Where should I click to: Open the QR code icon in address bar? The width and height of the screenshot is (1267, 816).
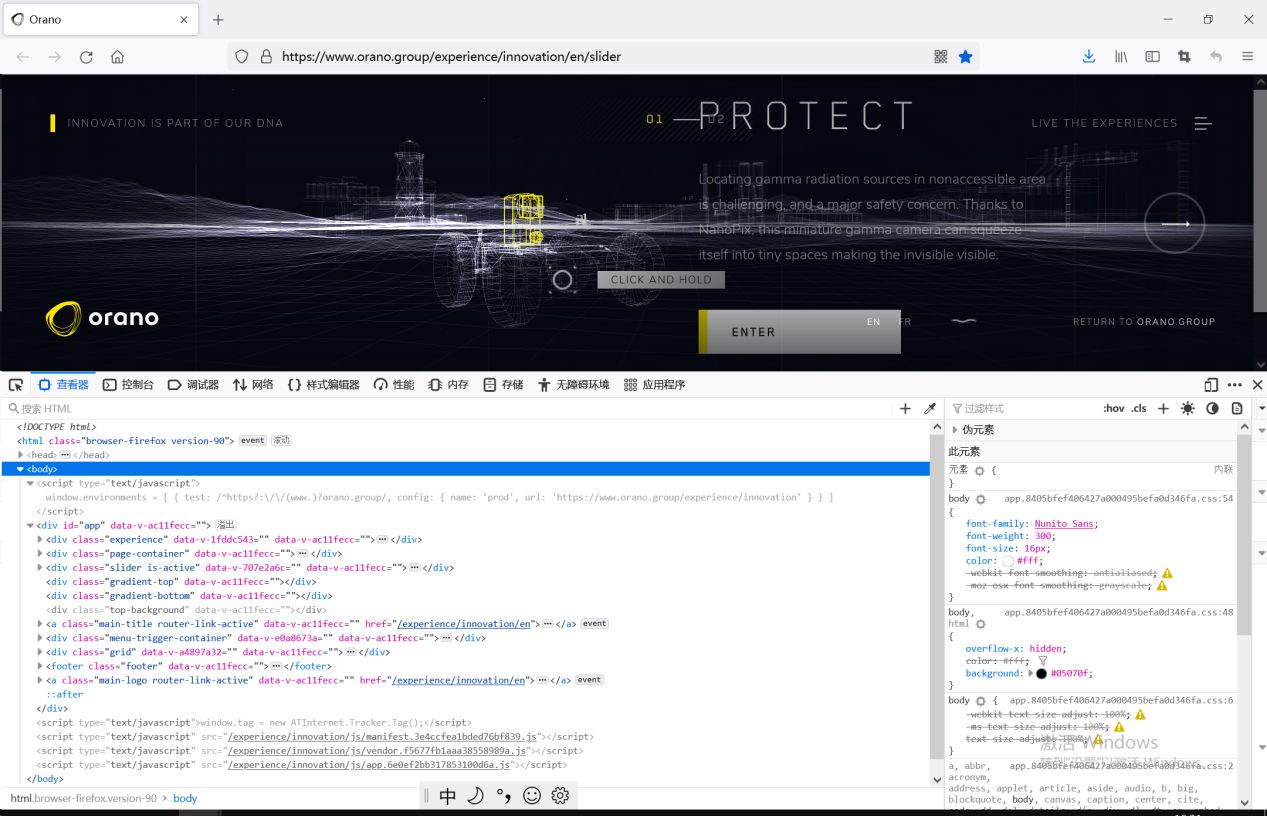(940, 57)
